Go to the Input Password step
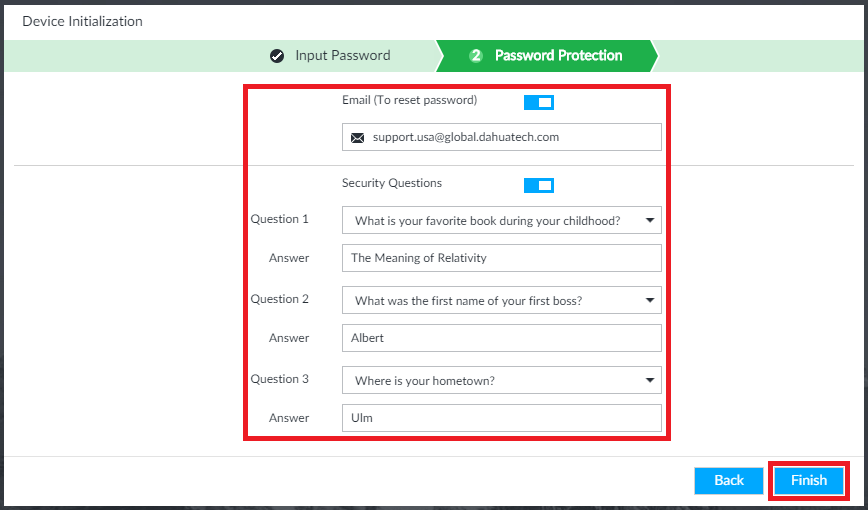 click(342, 56)
